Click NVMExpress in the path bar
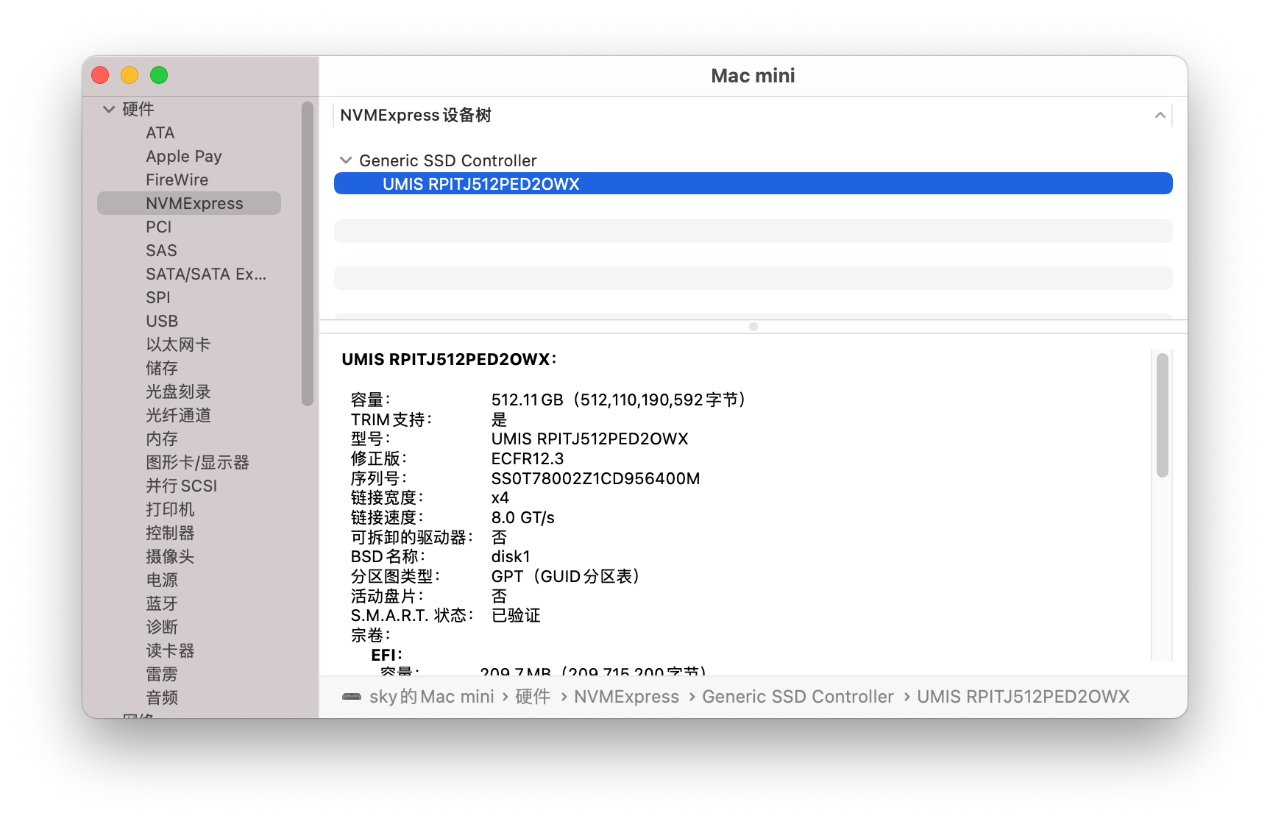The height and width of the screenshot is (827, 1270). 626,697
